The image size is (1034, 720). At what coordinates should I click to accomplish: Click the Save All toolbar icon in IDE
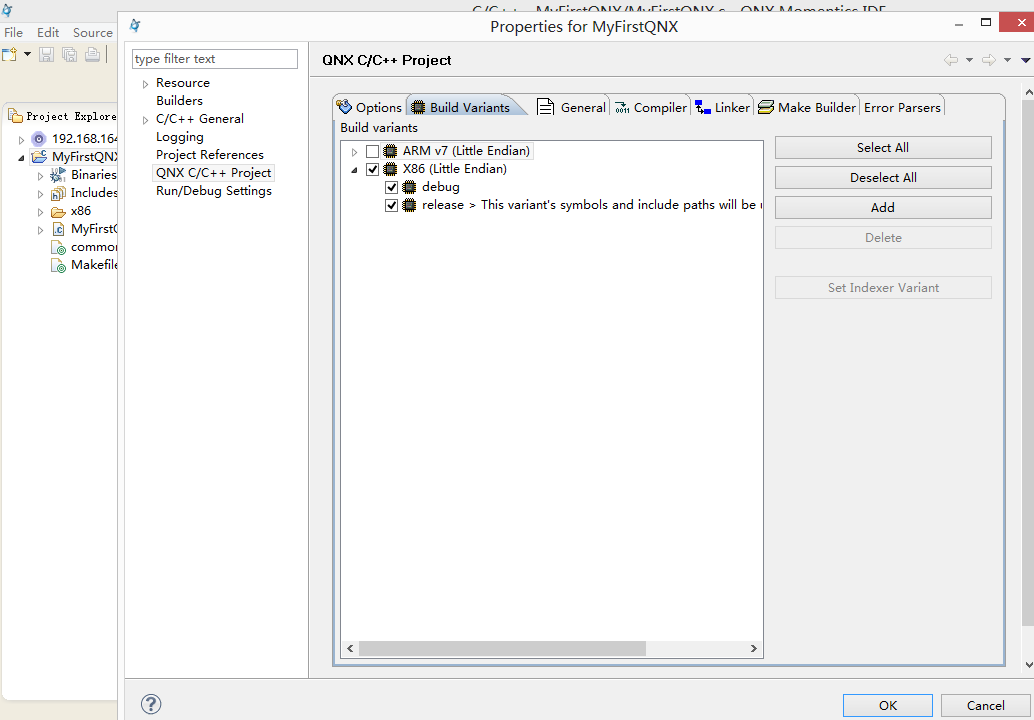(69, 54)
